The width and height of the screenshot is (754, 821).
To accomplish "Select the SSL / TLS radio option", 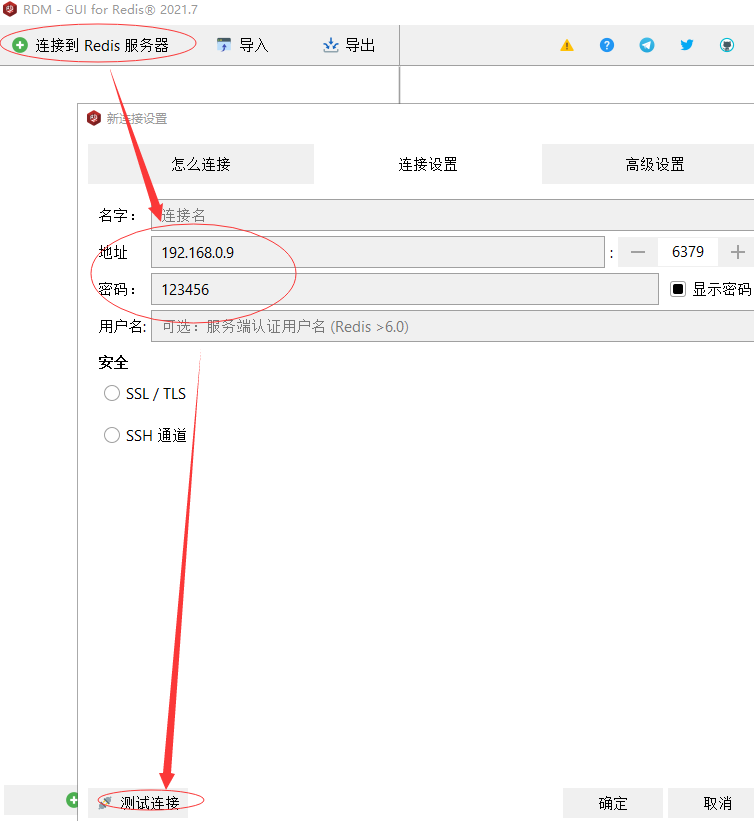I will point(112,393).
